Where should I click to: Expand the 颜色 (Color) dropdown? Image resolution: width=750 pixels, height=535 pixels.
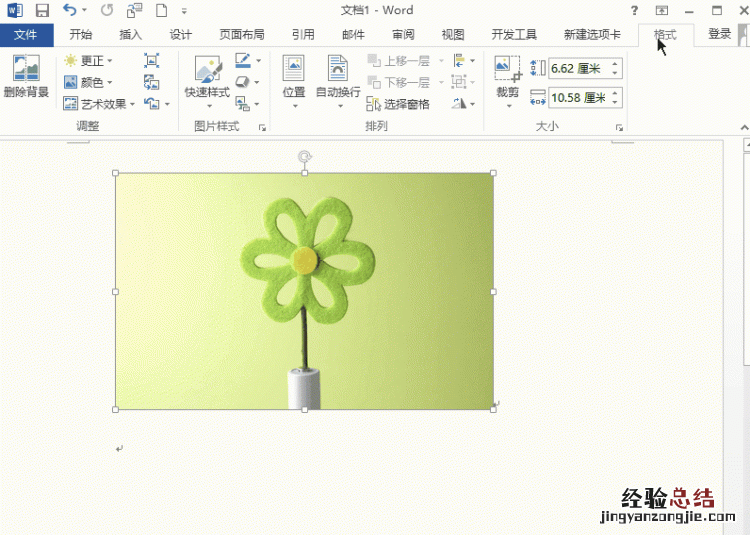point(88,82)
